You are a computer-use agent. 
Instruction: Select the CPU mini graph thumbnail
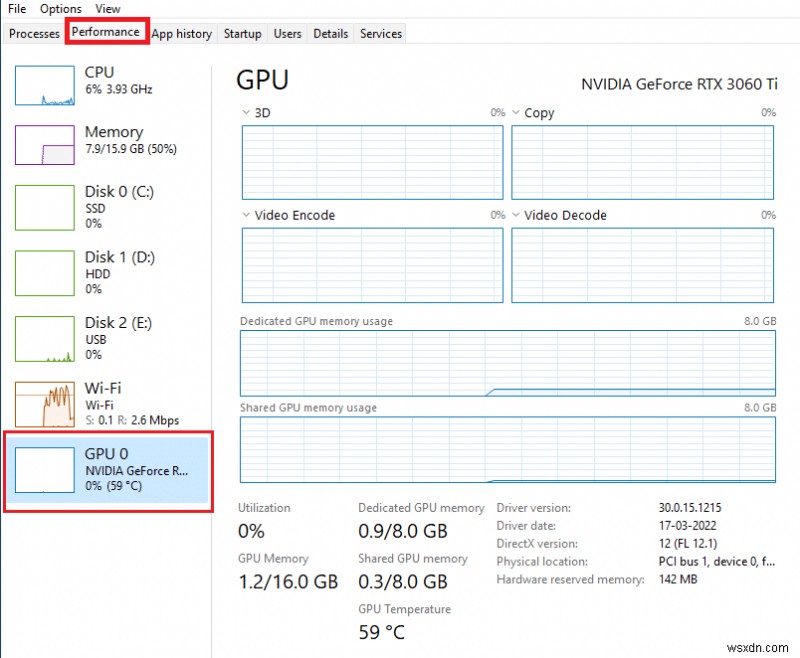pos(45,85)
